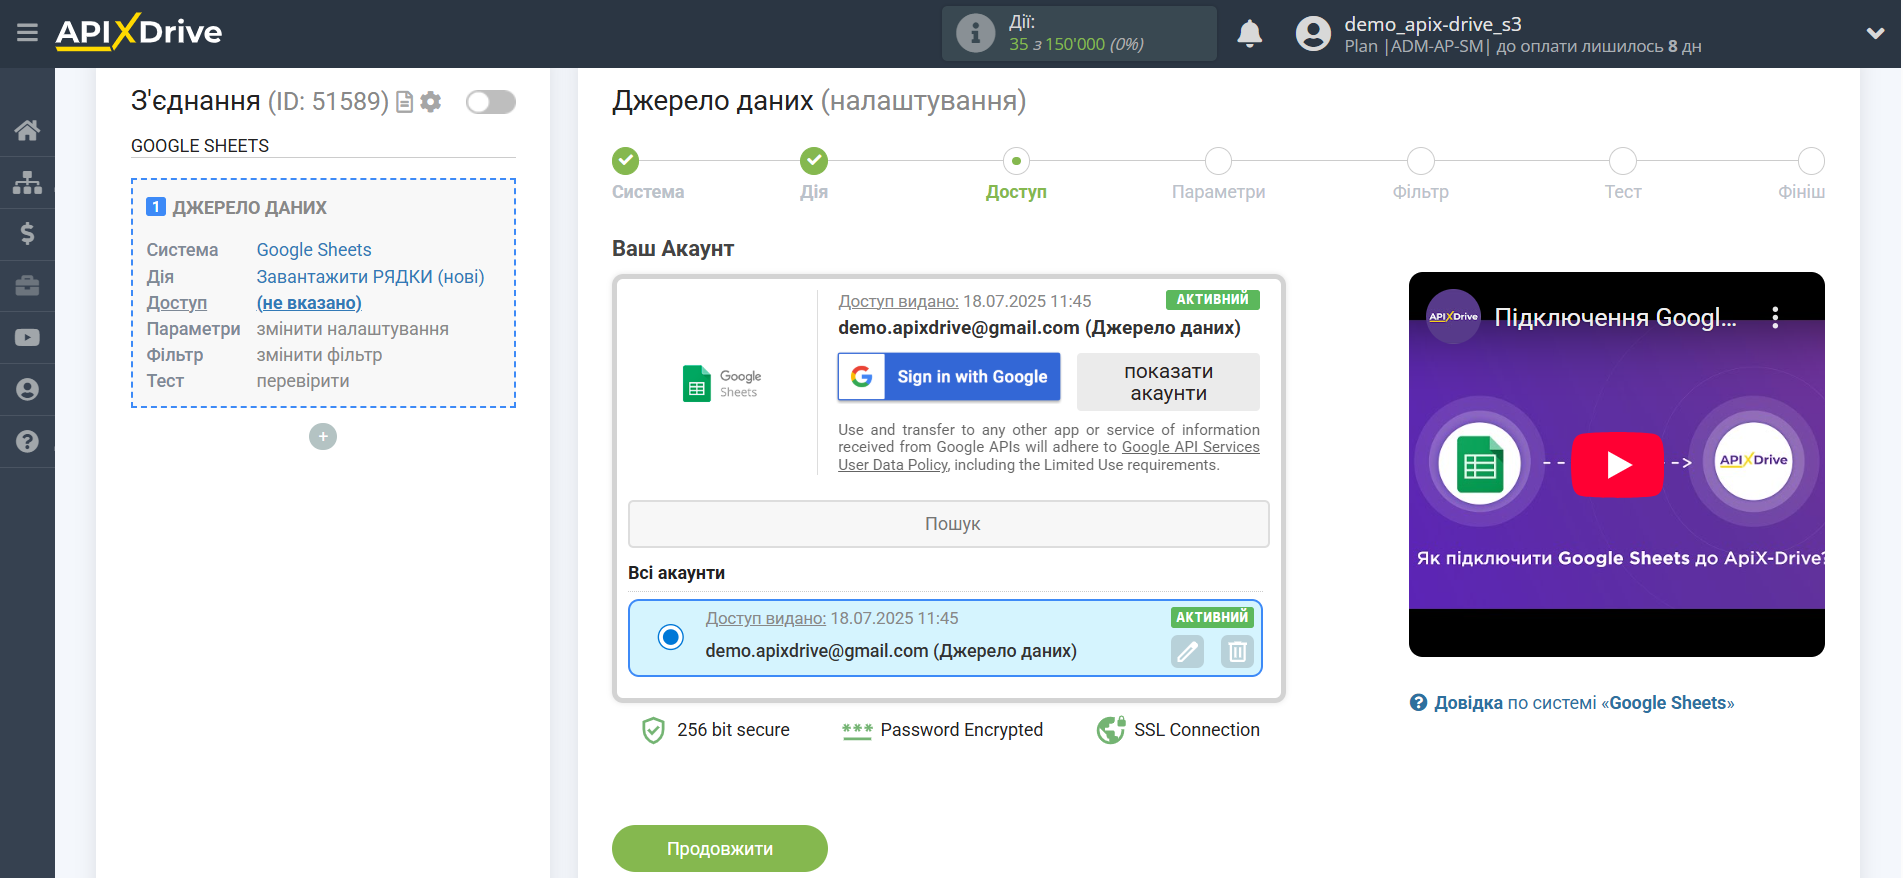Open briefcase icon in sidebar
Viewport: 1903px width, 878px height.
27,286
